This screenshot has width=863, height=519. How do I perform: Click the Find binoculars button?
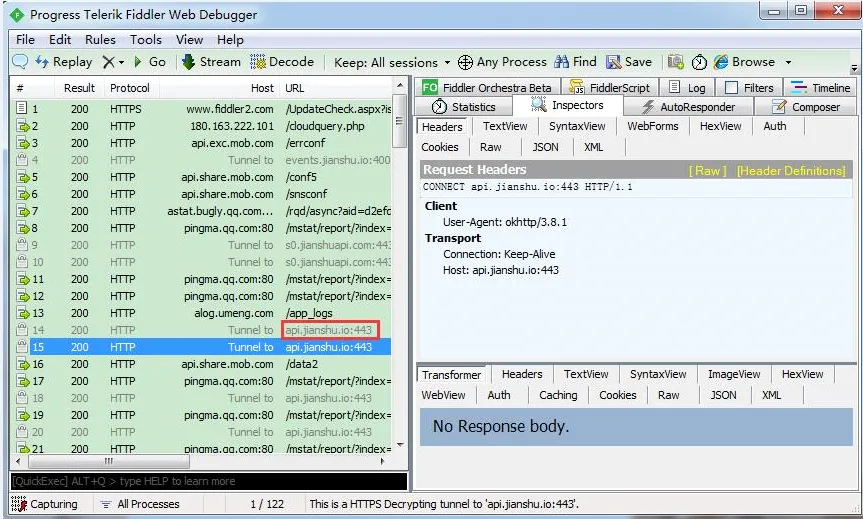tap(575, 62)
